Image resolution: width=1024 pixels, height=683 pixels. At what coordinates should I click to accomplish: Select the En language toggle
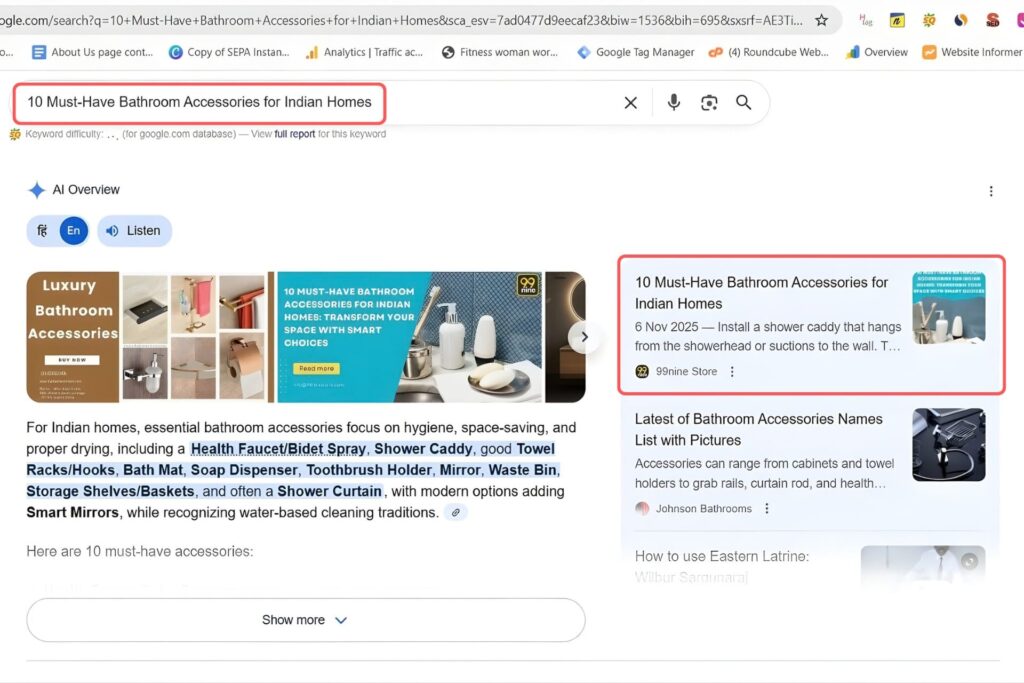click(72, 230)
